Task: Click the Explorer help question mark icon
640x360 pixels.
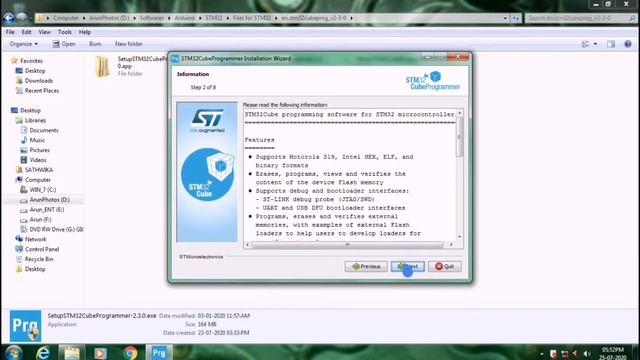Action: click(x=628, y=44)
